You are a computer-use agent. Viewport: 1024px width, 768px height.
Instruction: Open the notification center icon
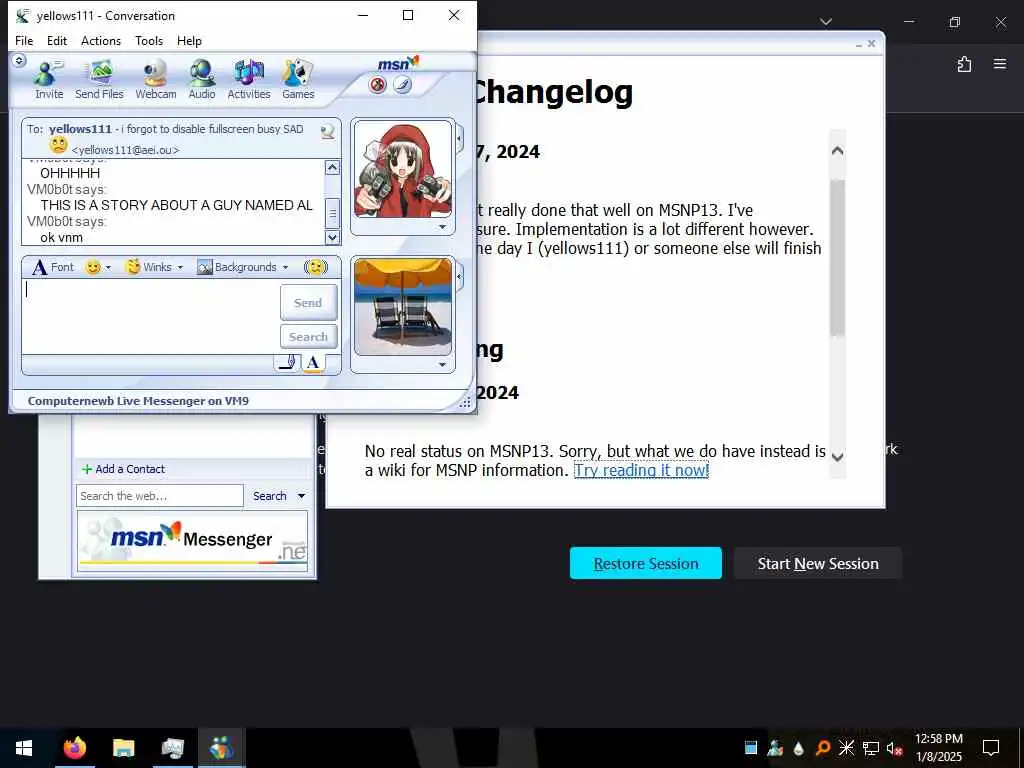(x=991, y=748)
